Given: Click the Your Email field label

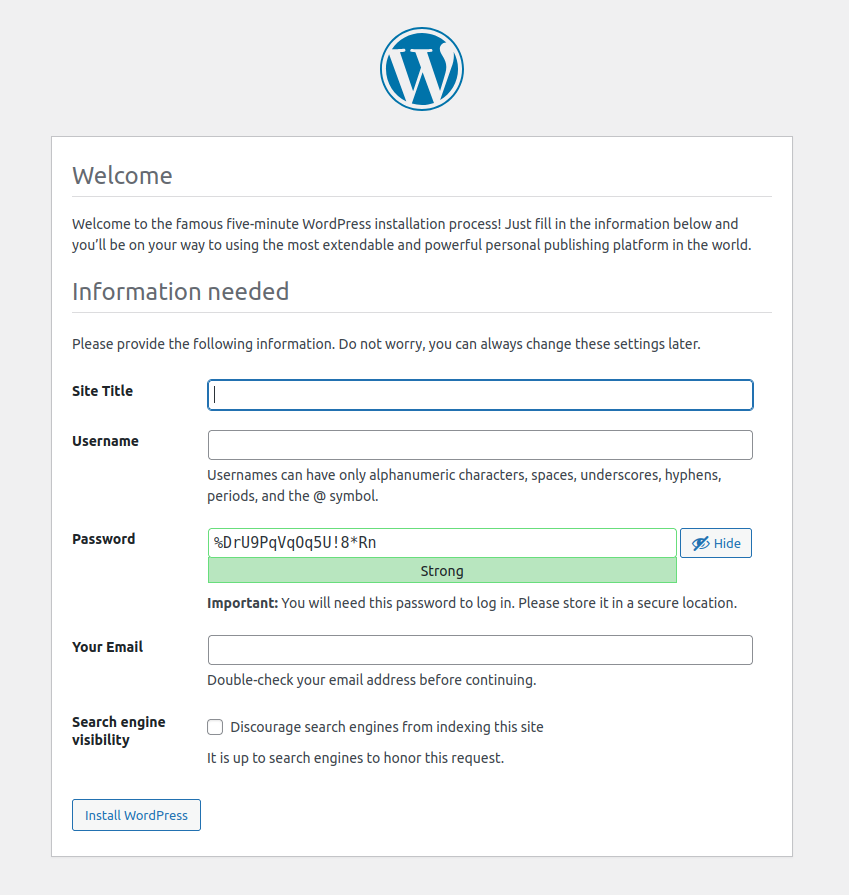Looking at the screenshot, I should click(x=107, y=647).
